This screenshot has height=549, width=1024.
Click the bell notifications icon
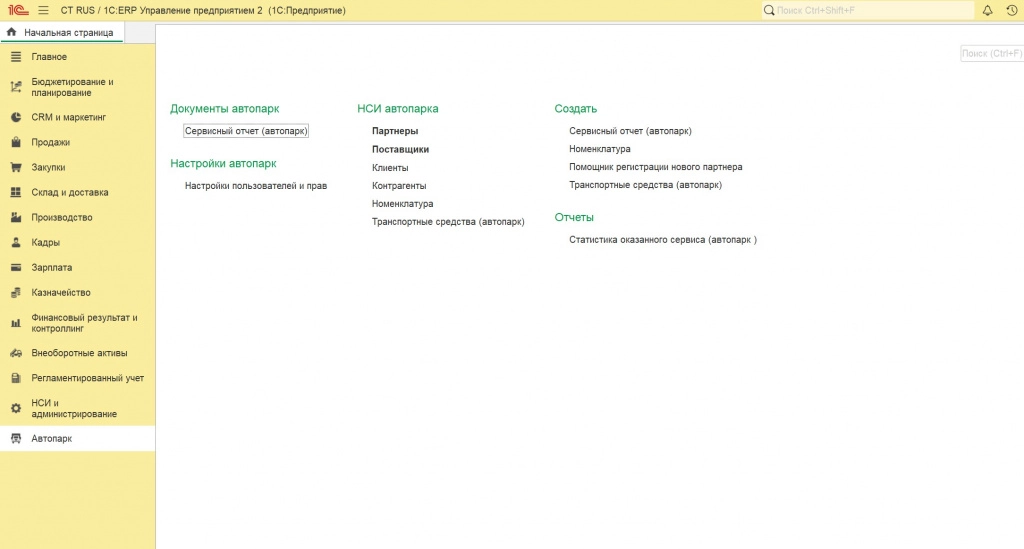988,10
